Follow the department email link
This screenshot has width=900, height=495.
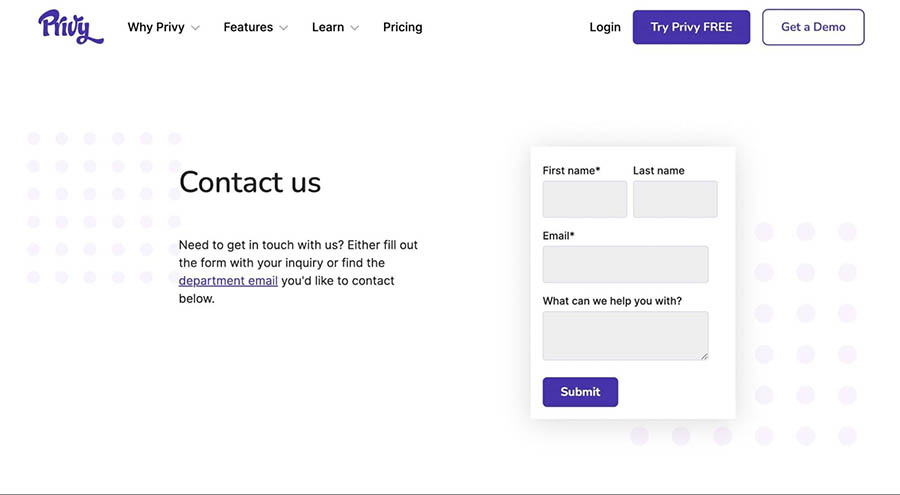228,281
